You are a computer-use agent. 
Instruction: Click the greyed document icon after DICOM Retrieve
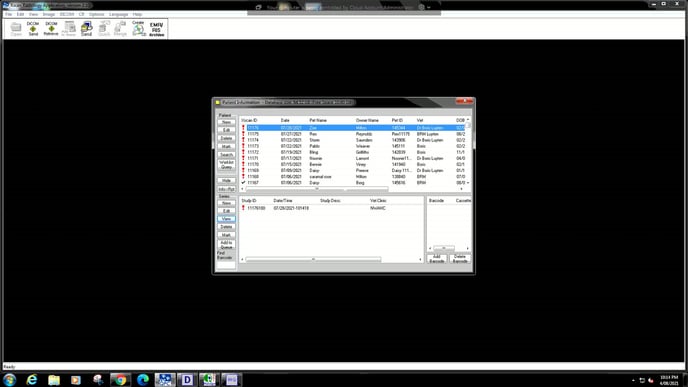(69, 29)
